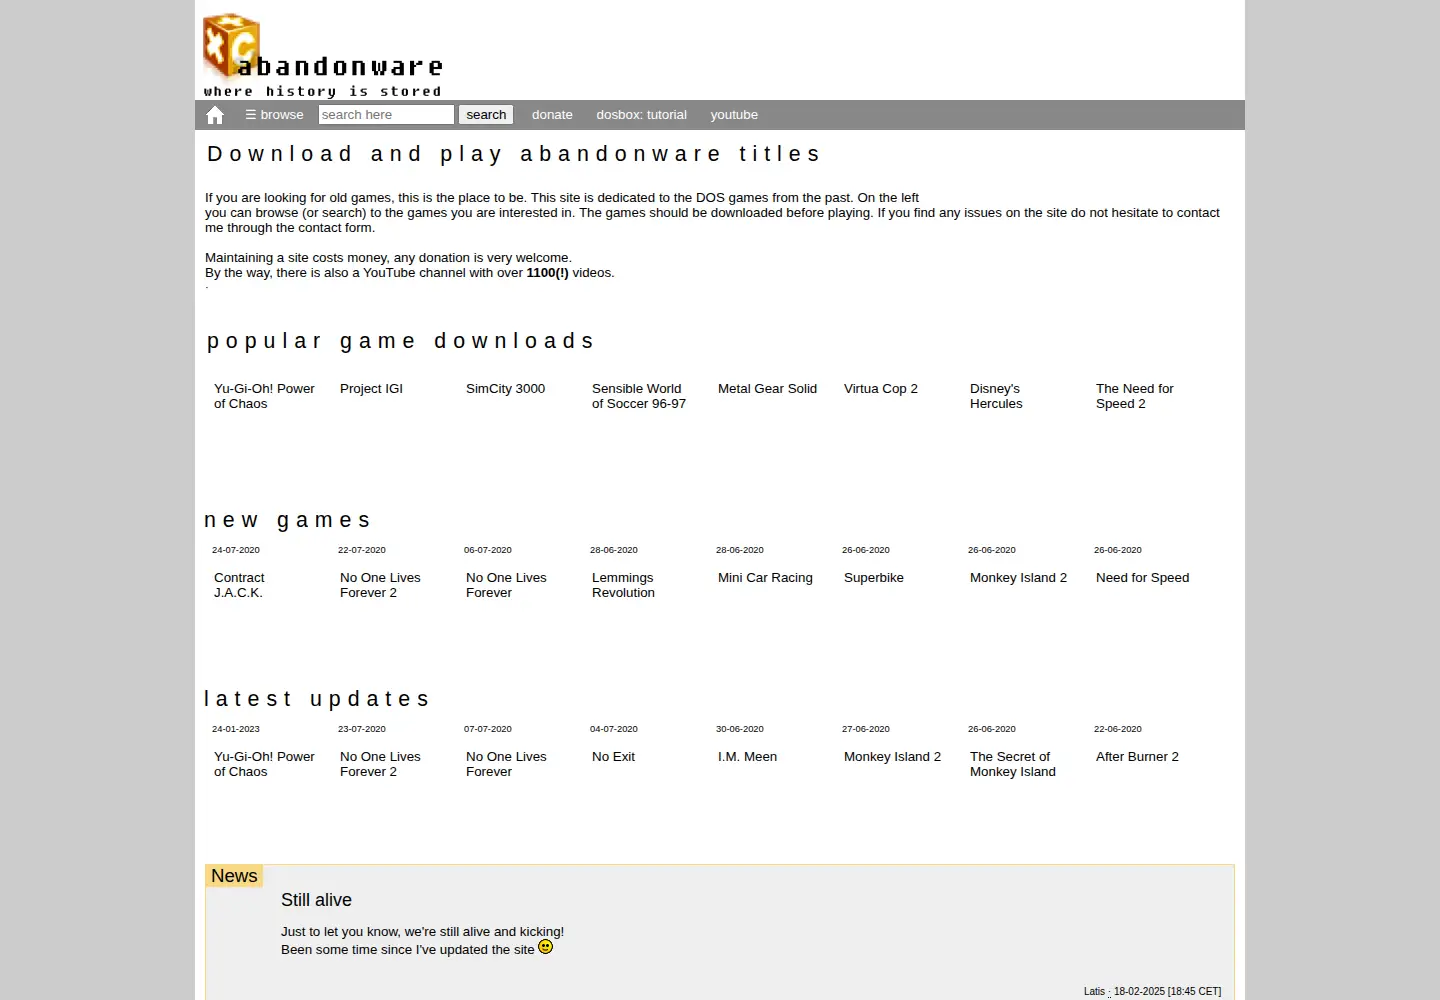
Task: Open the Virtua Cop 2 link
Action: point(881,389)
